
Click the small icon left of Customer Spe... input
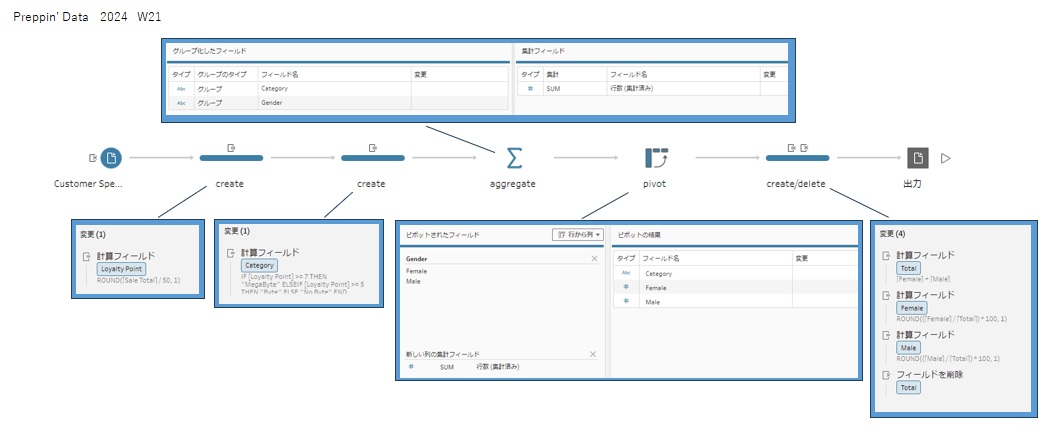coord(93,158)
